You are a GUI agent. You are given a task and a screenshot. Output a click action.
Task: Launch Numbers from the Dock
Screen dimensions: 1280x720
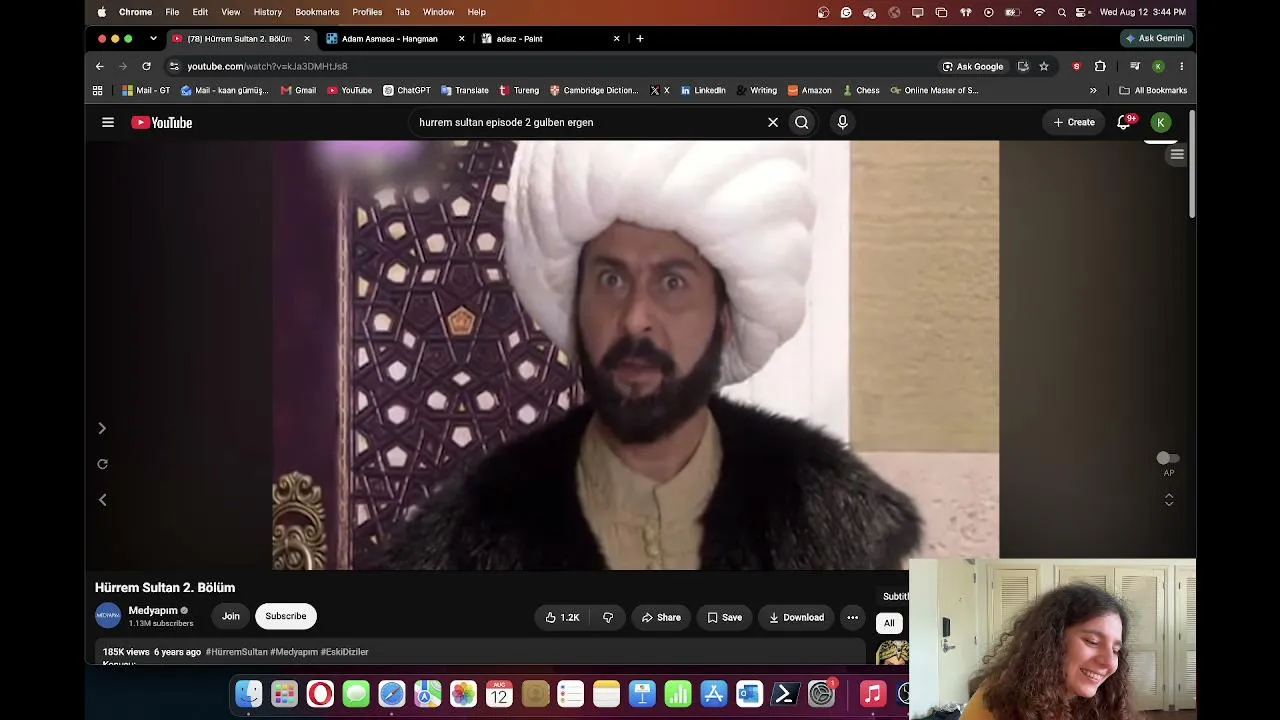tap(678, 693)
